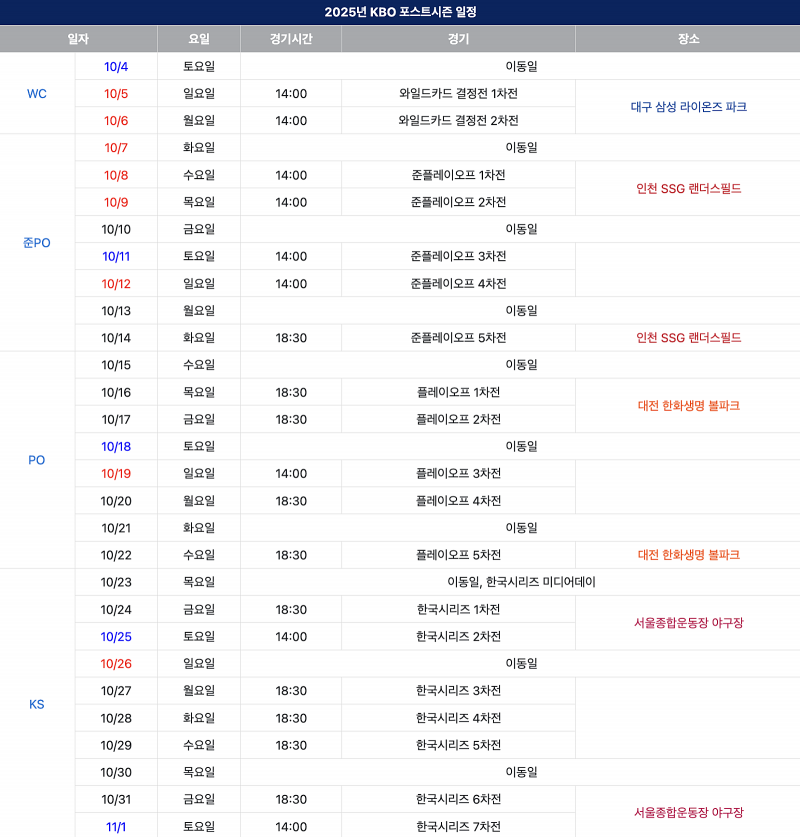Click '준플레이오프 3차전' game cell
Viewport: 800px width, 837px height.
[458, 256]
